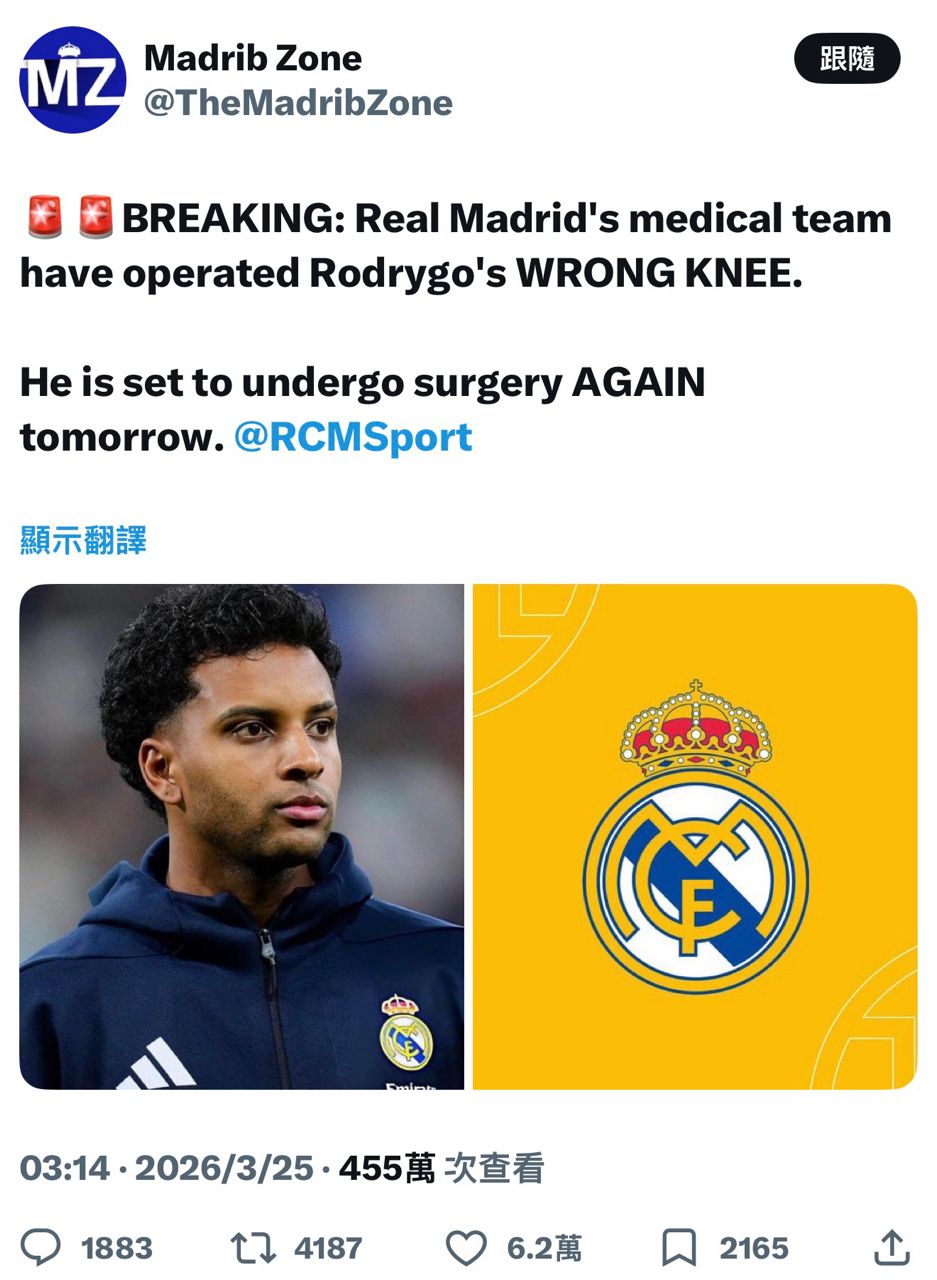Viewport: 937px width, 1280px height.
Task: Bookmark the tweet with the bookmark icon
Action: click(x=679, y=1247)
